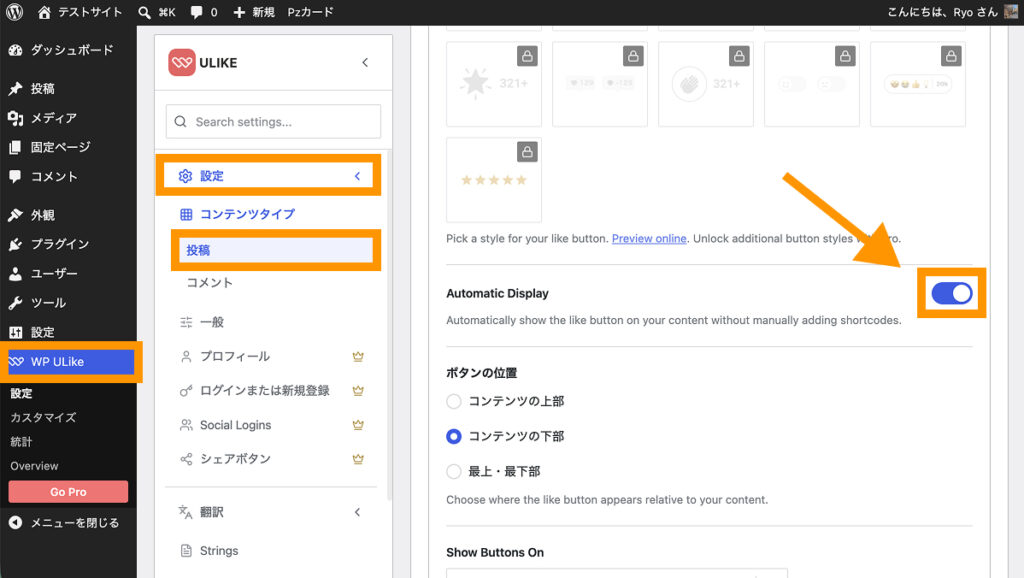The height and width of the screenshot is (578, 1024).
Task: Toggle the Automatic Display switch
Action: (x=952, y=293)
